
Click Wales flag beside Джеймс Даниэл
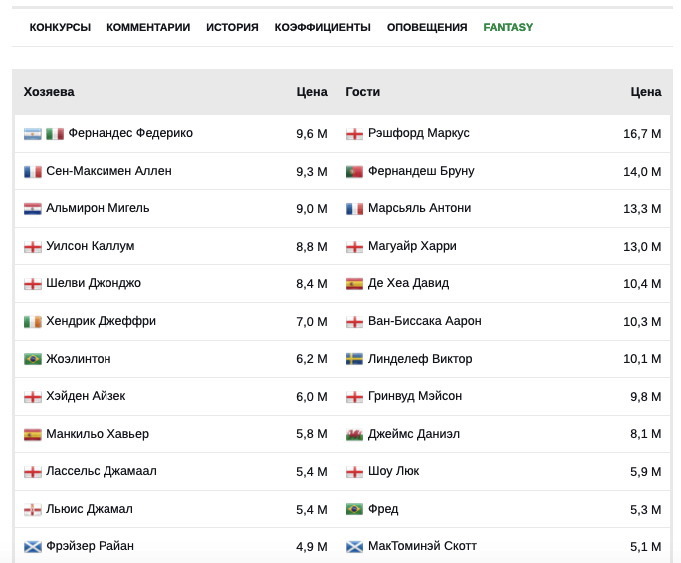(354, 434)
